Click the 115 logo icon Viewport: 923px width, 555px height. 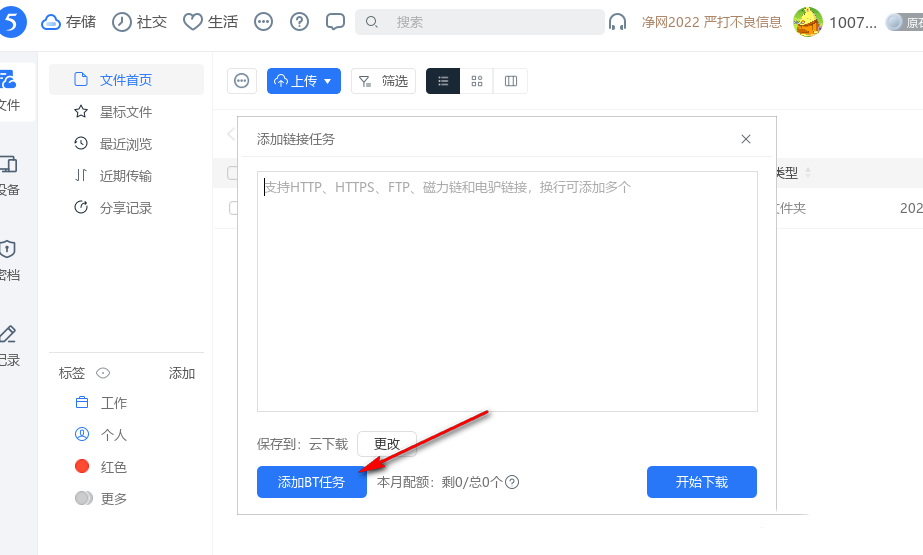[12, 22]
